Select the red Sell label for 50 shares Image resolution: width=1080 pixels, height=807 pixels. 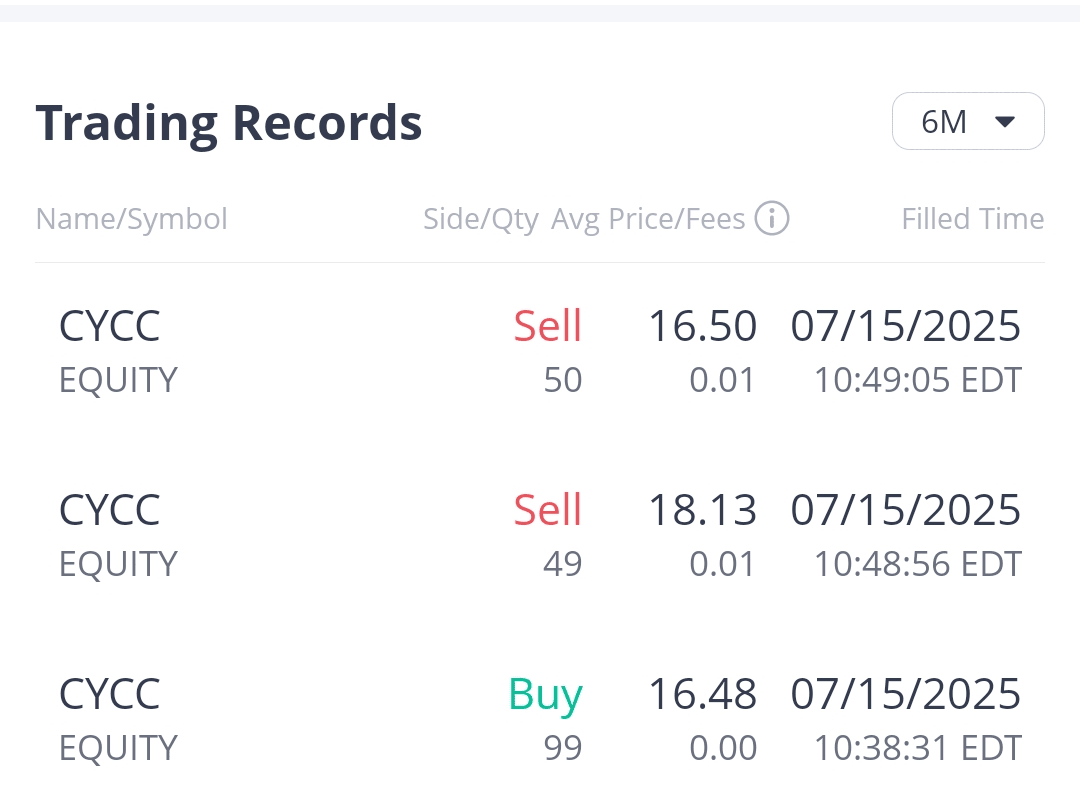pos(547,327)
